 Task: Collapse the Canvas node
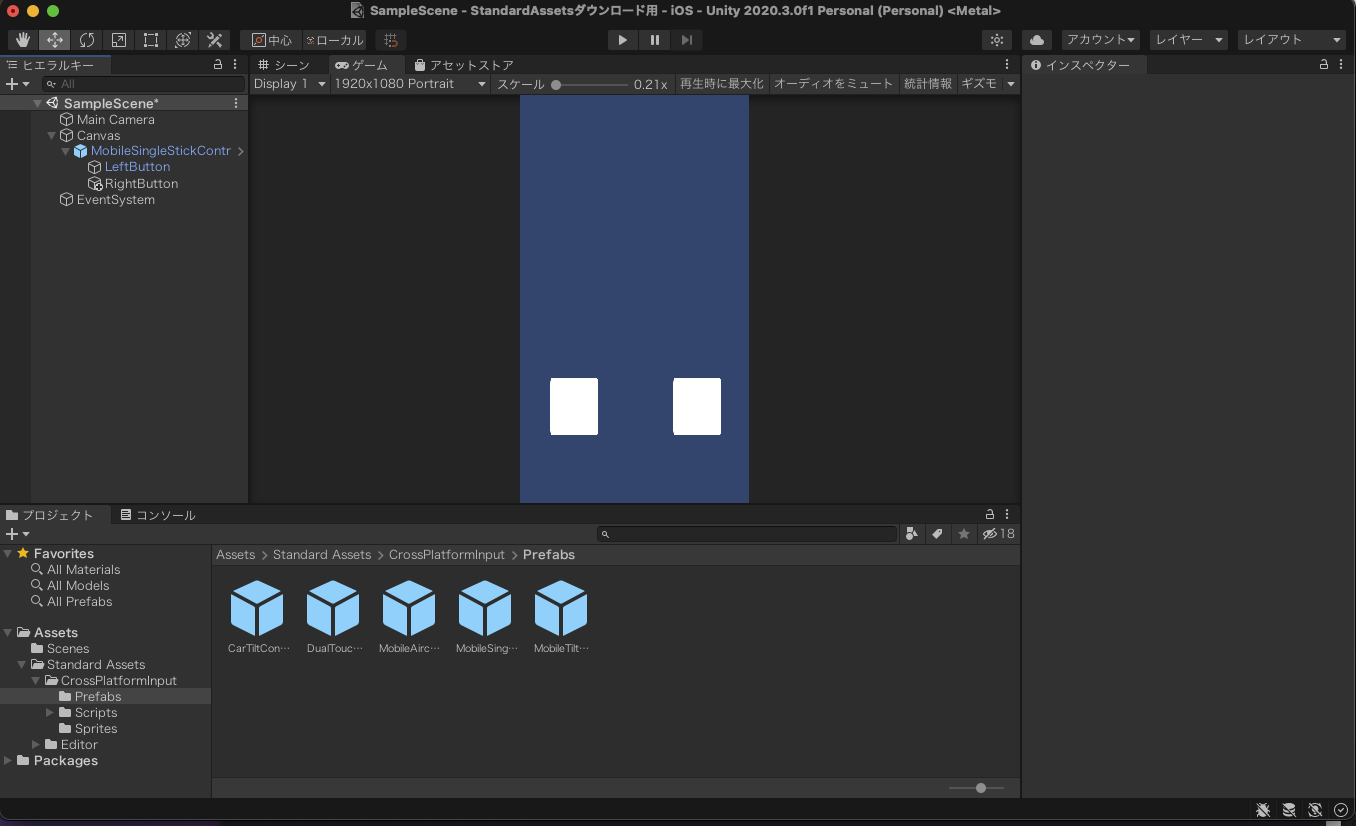(x=51, y=135)
